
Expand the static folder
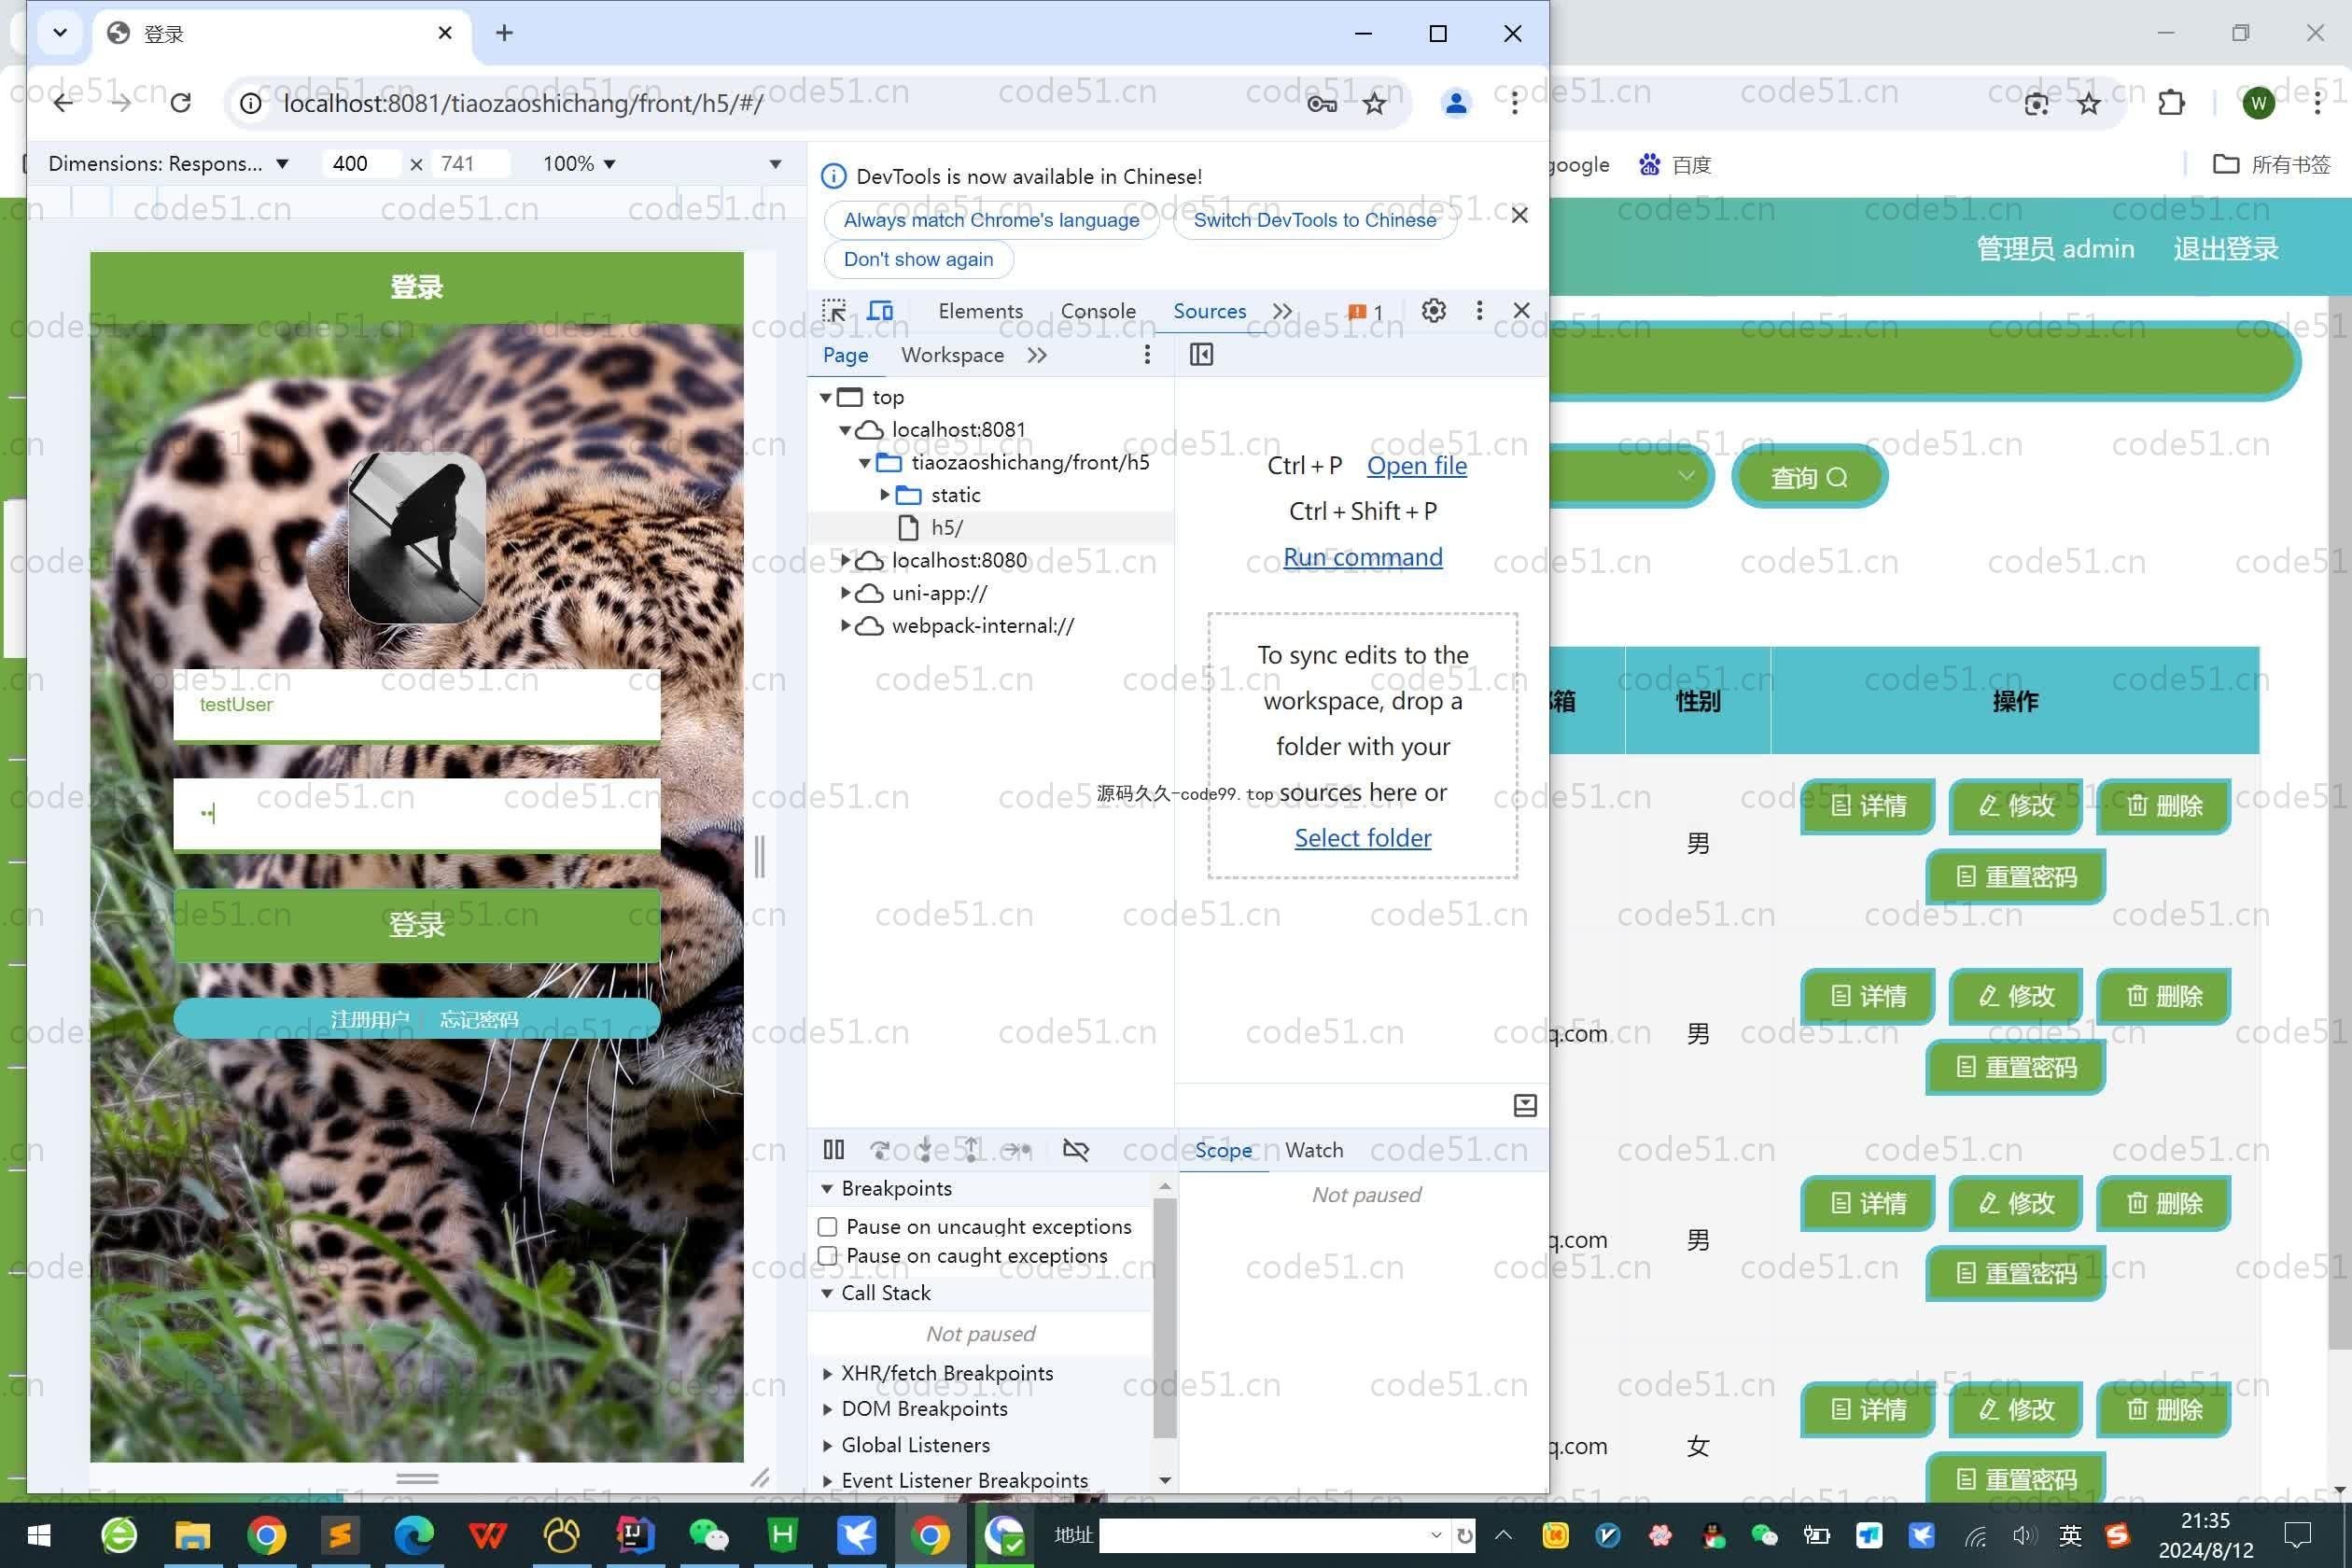tap(884, 495)
